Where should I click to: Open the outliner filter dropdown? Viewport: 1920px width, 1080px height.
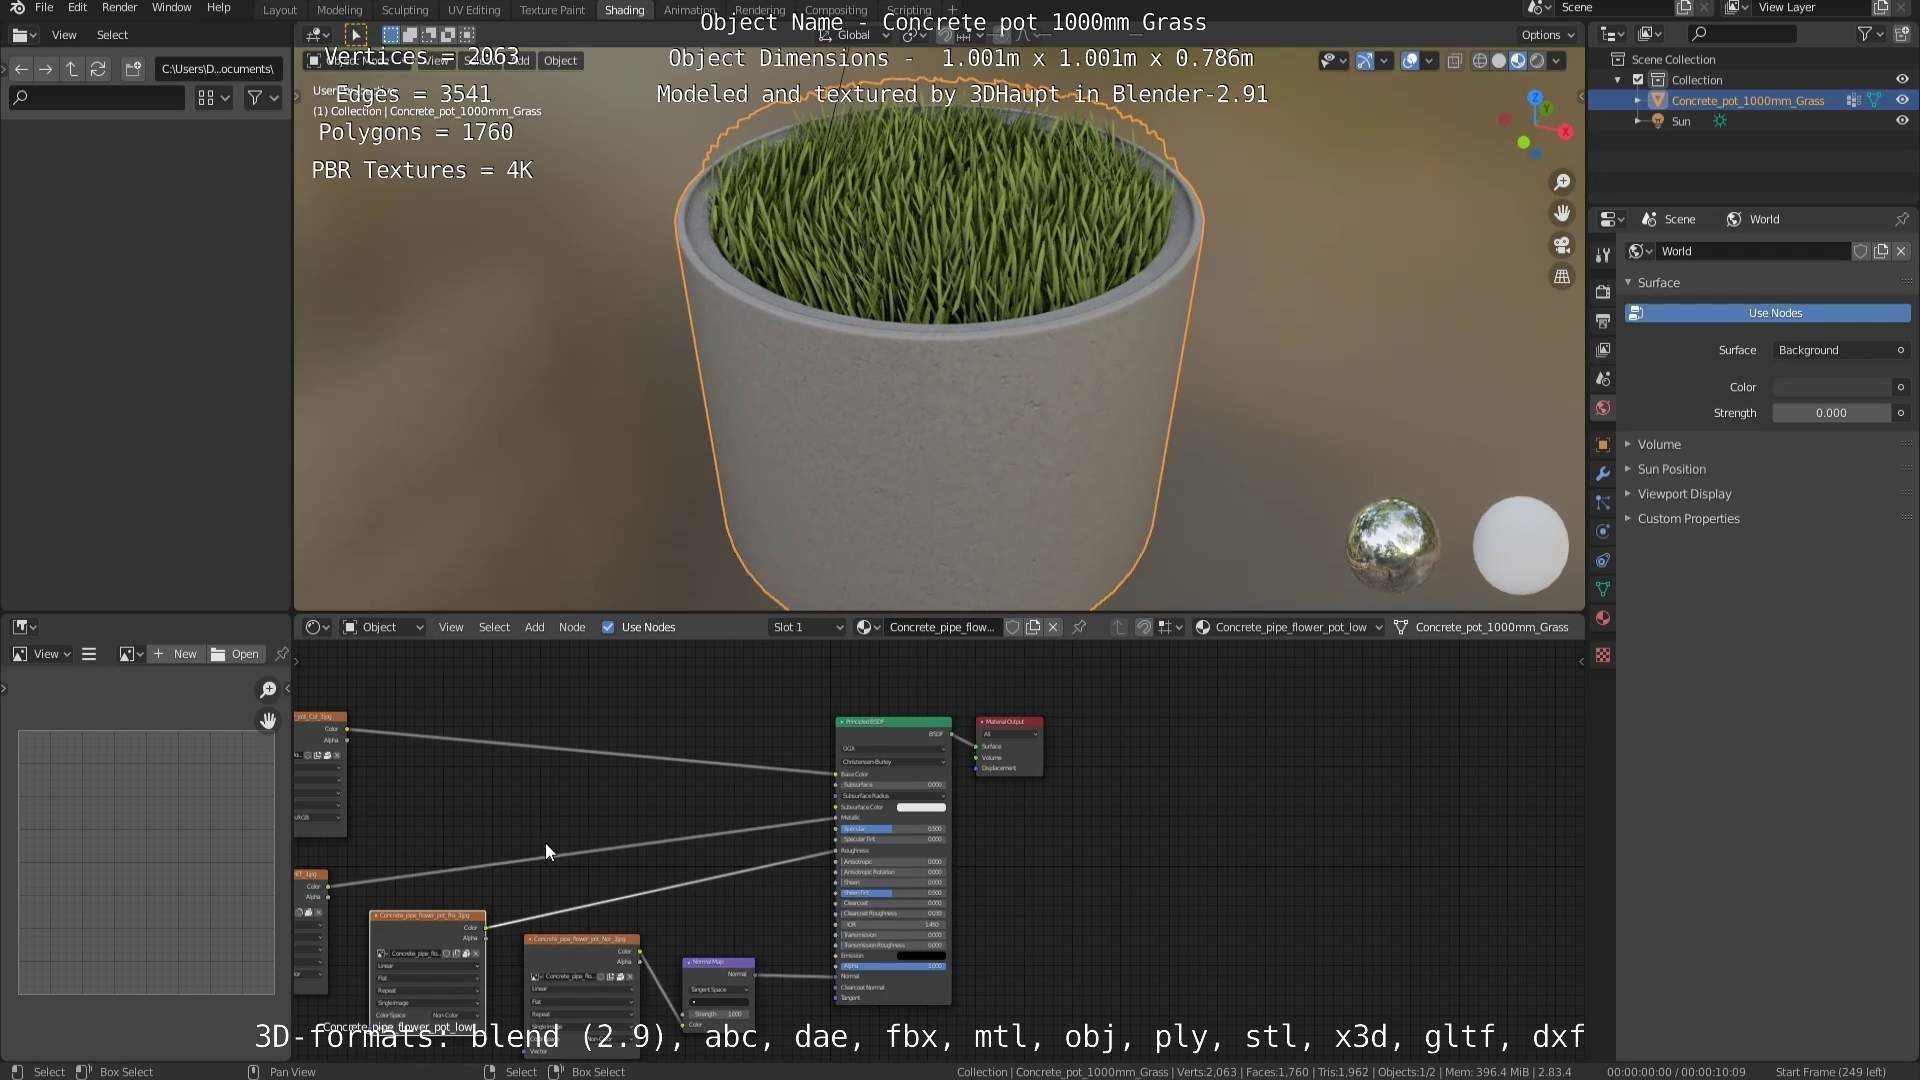tap(1870, 34)
